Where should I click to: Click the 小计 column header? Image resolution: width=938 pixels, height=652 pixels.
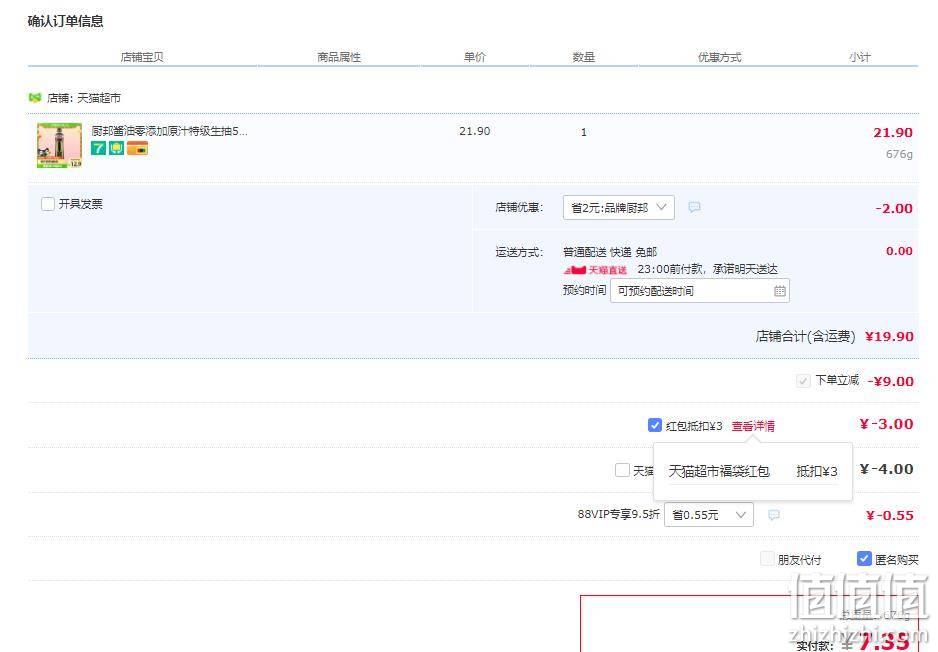[860, 57]
